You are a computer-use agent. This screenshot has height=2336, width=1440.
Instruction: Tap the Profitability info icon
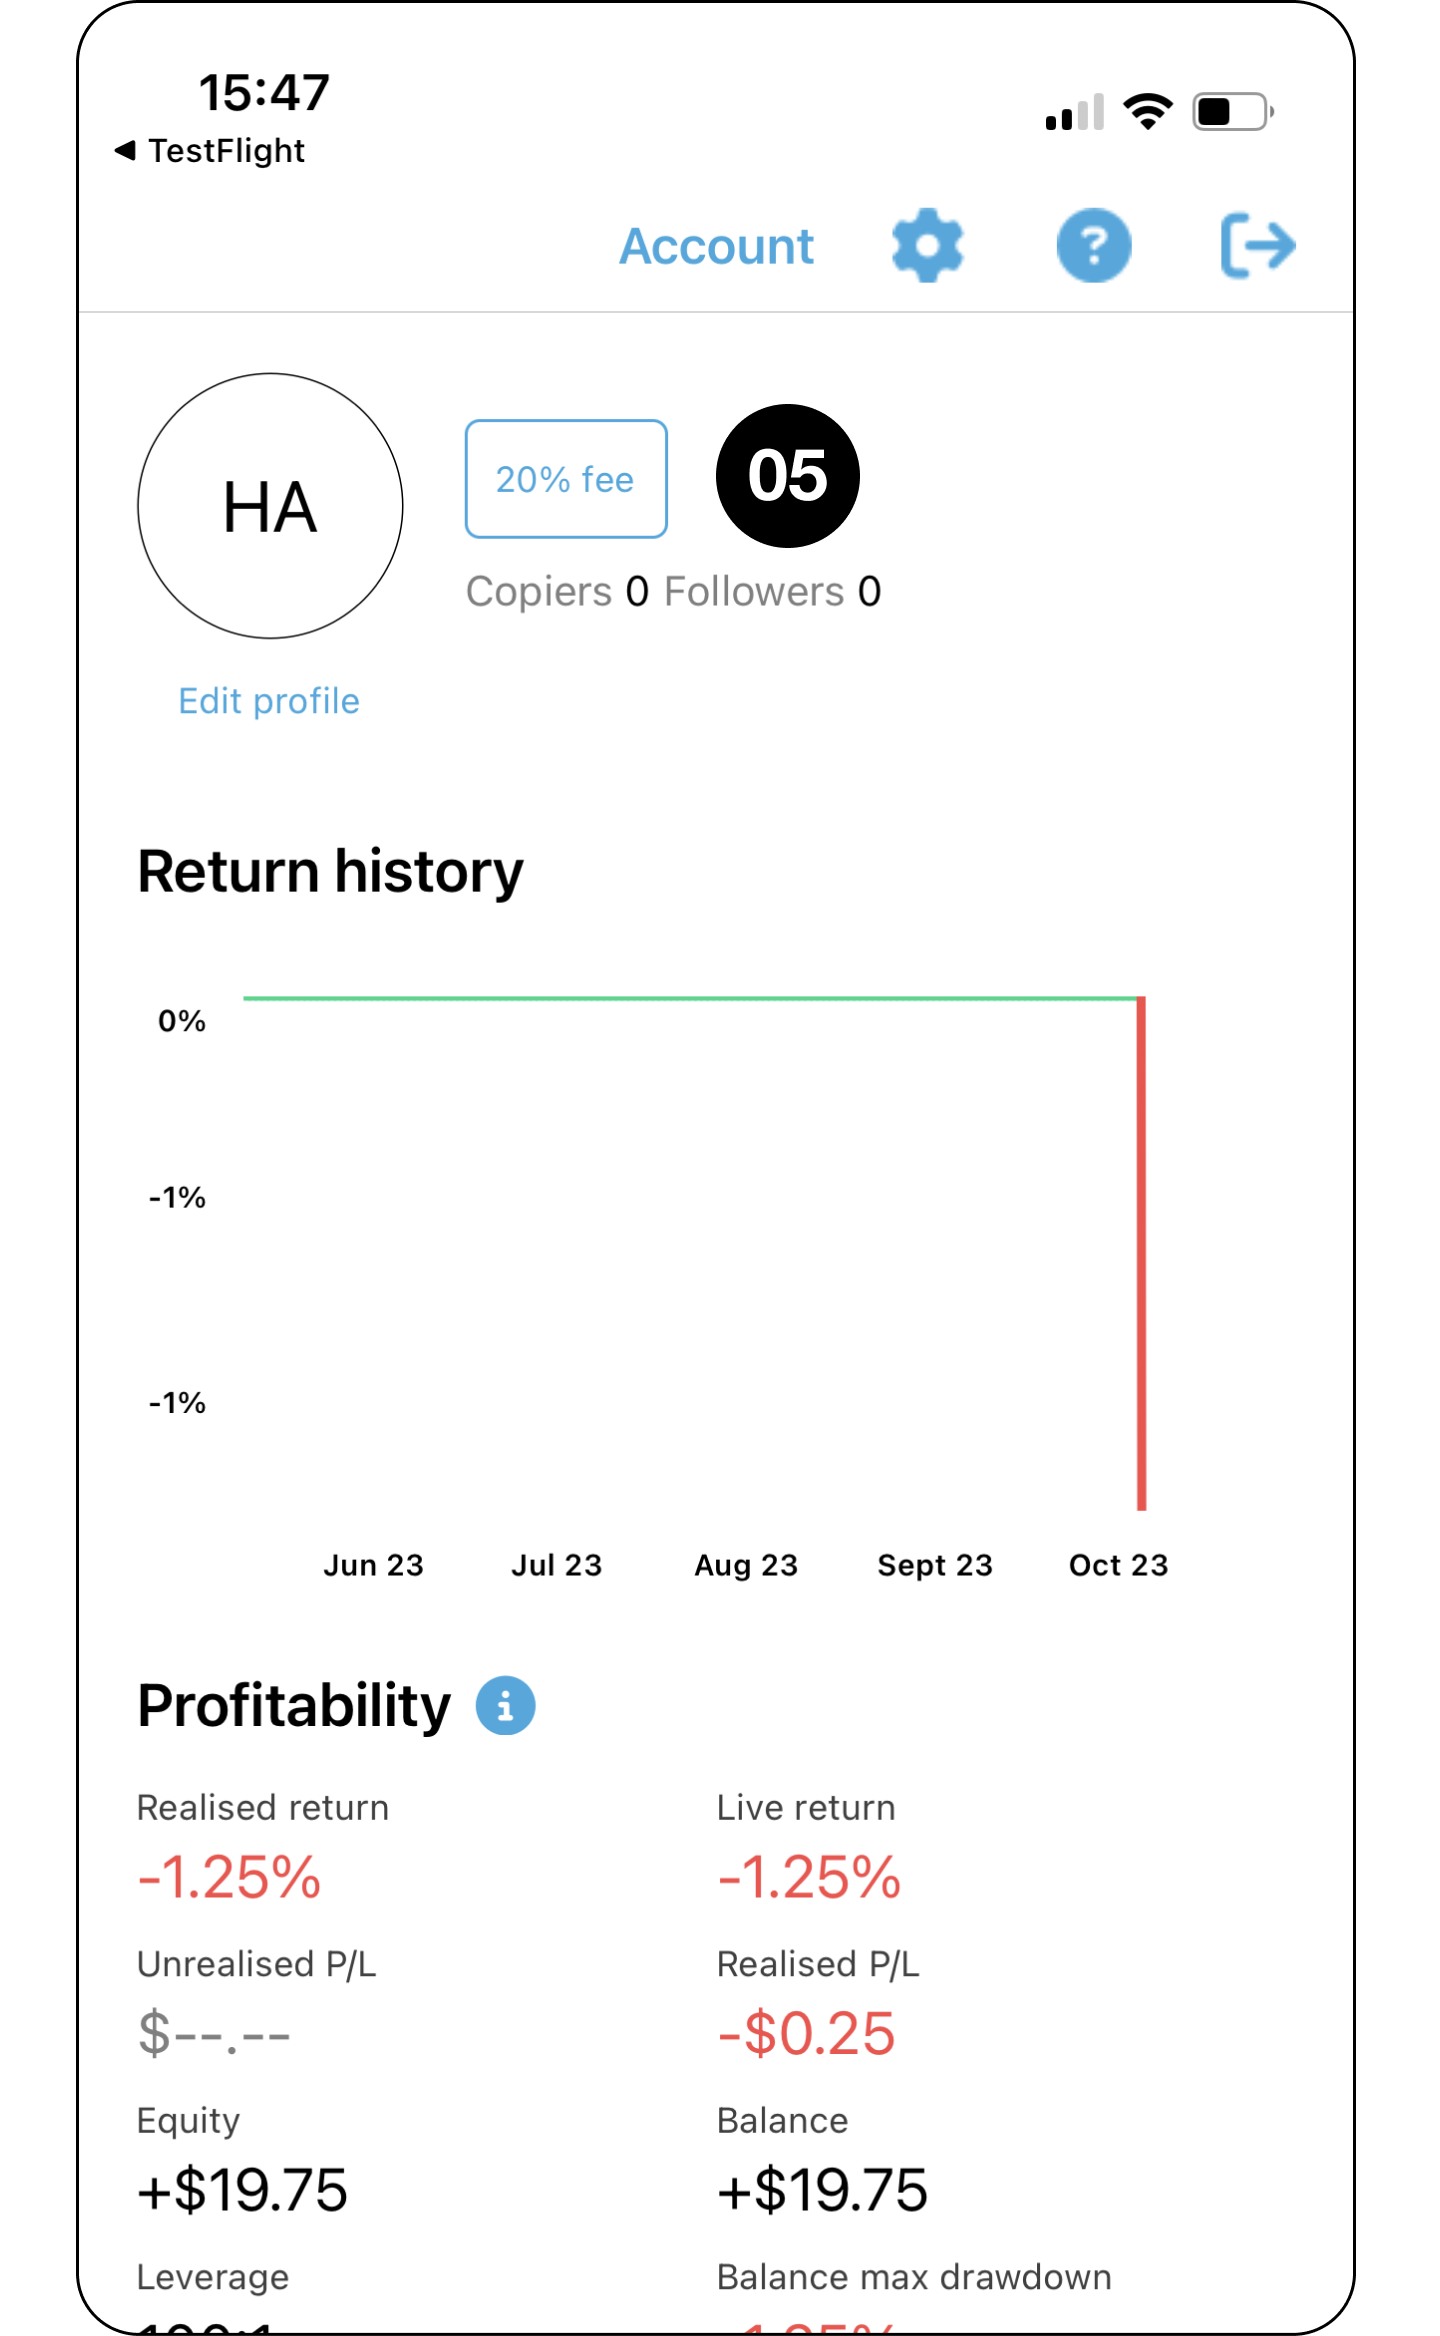[x=505, y=1705]
